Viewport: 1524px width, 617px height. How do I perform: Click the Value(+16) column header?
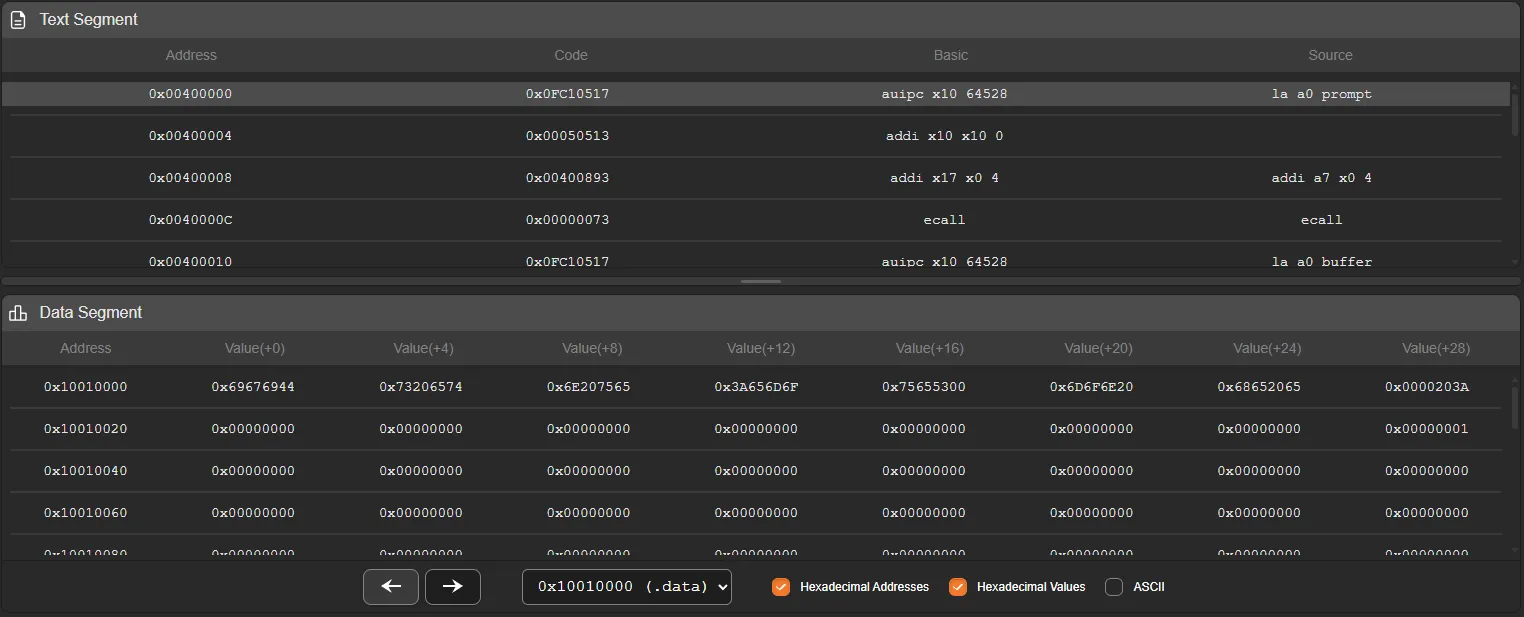(x=929, y=349)
